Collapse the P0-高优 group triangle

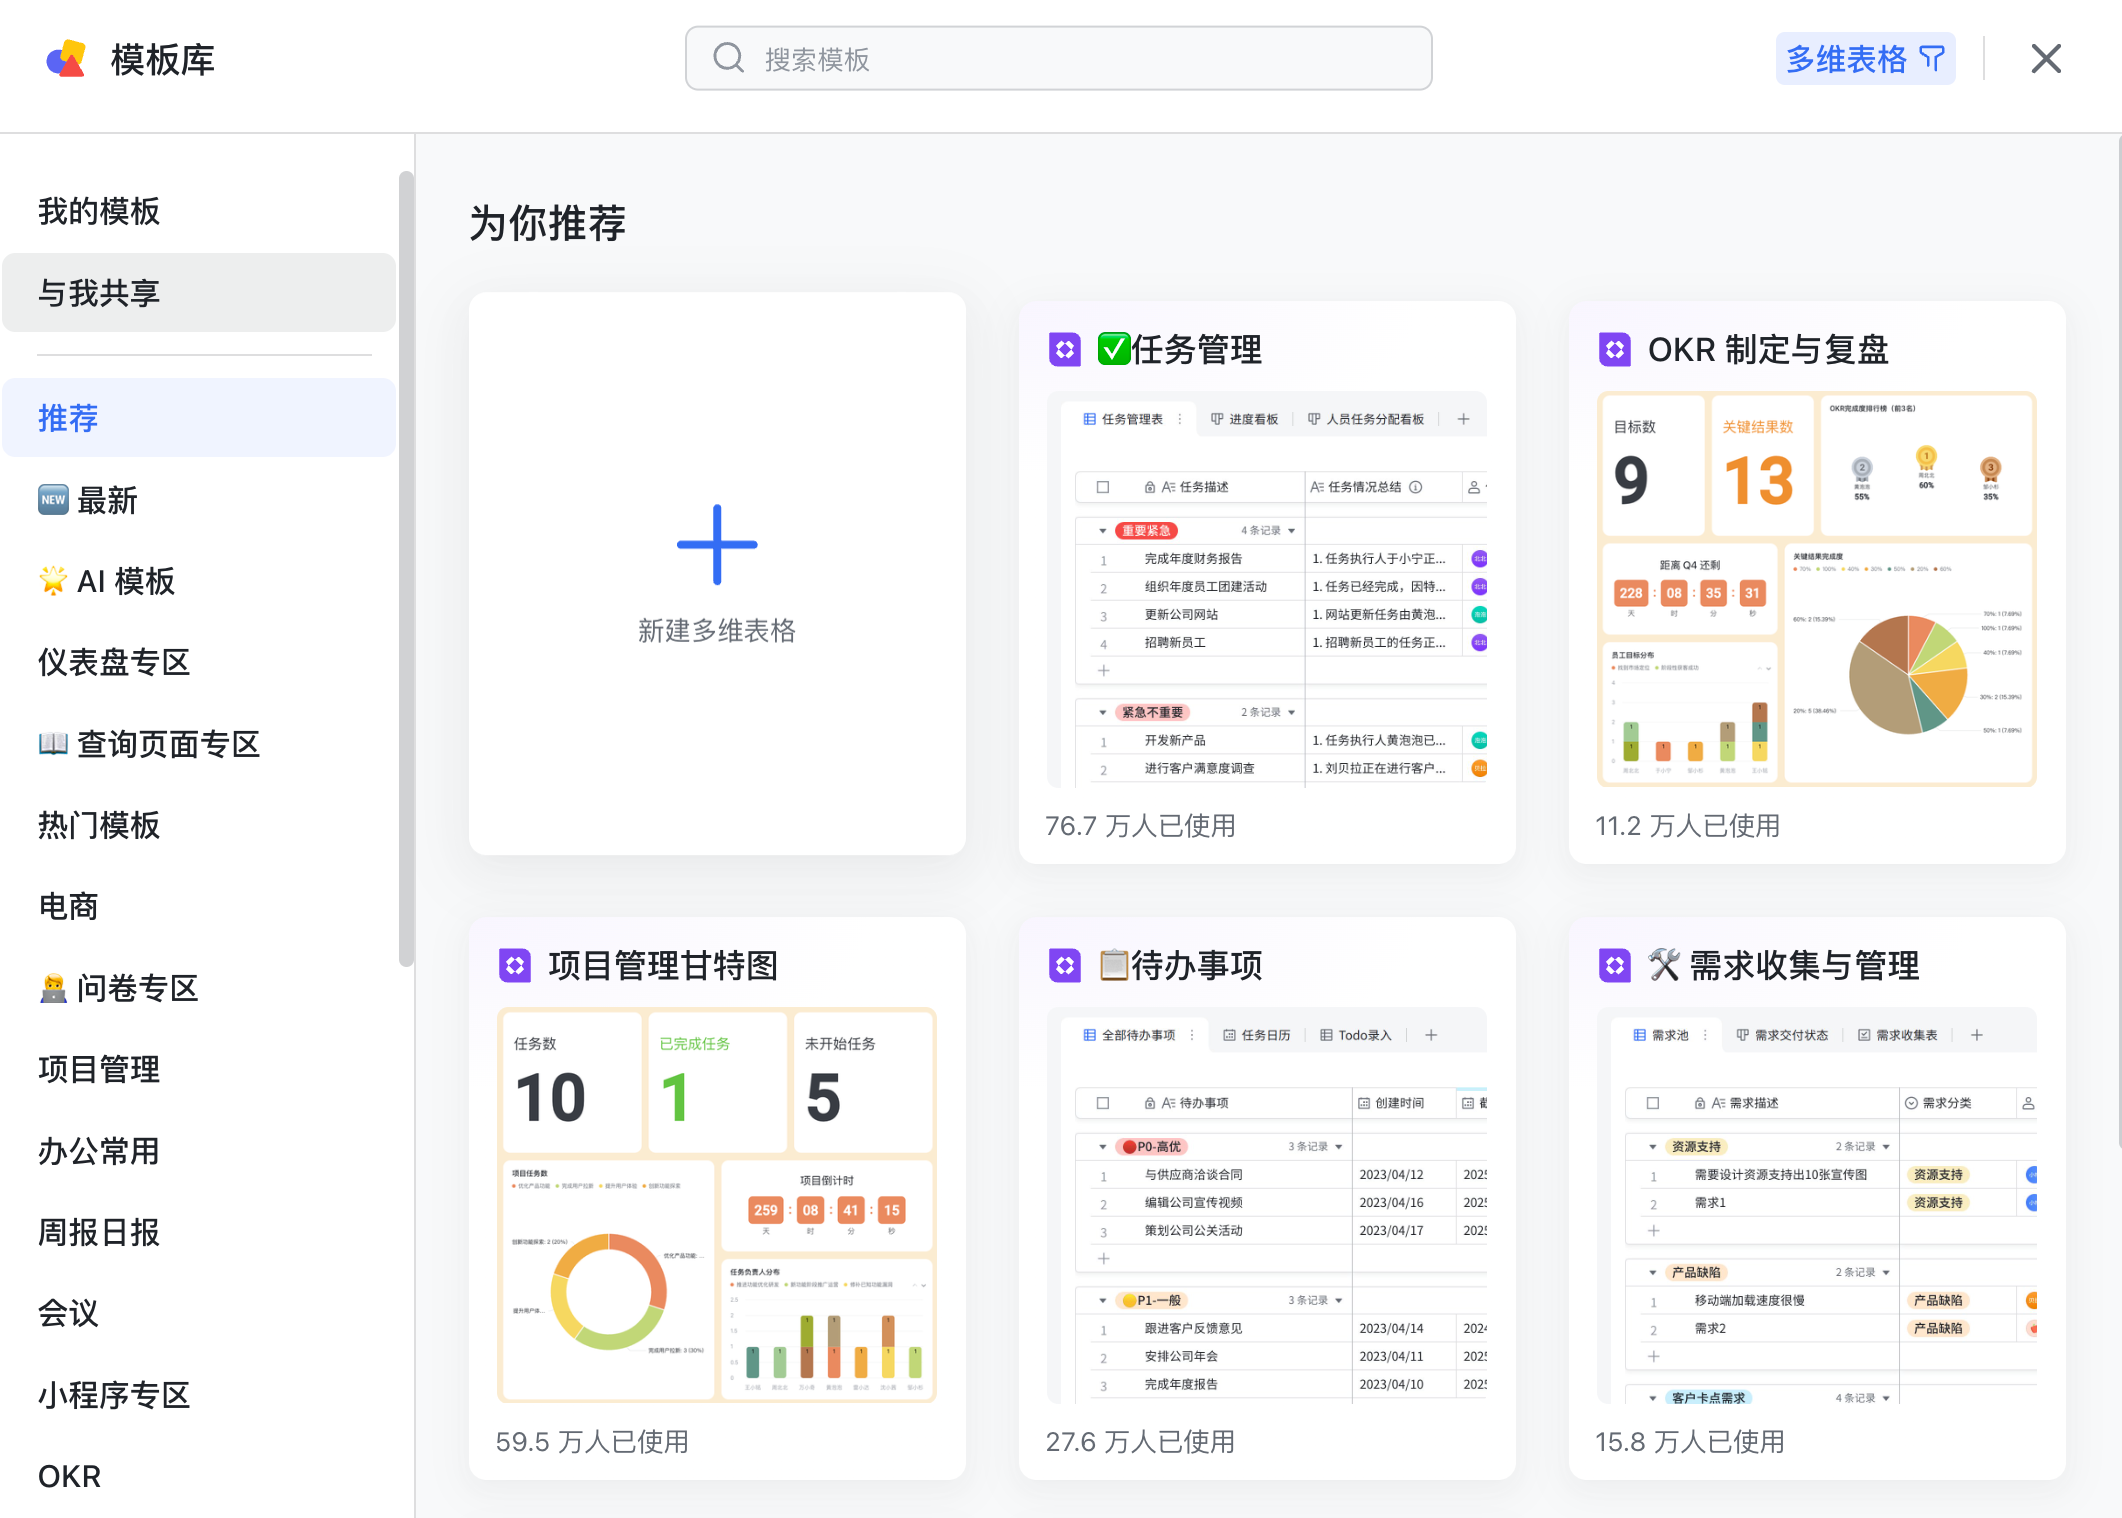pos(1102,1147)
